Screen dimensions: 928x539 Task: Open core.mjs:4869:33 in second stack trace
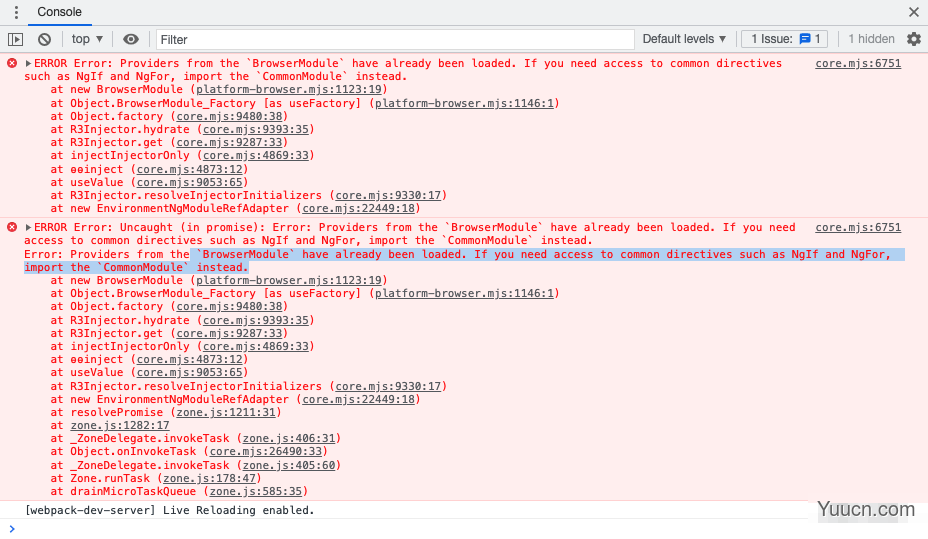point(256,346)
